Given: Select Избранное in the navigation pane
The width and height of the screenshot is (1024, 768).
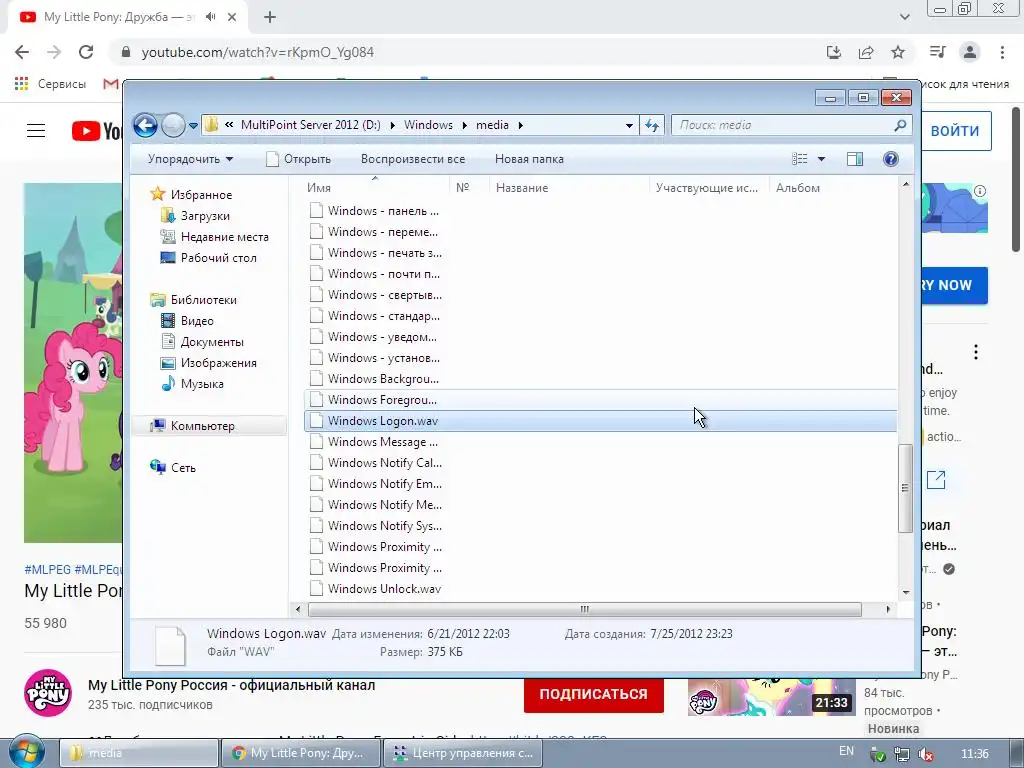Looking at the screenshot, I should point(201,195).
